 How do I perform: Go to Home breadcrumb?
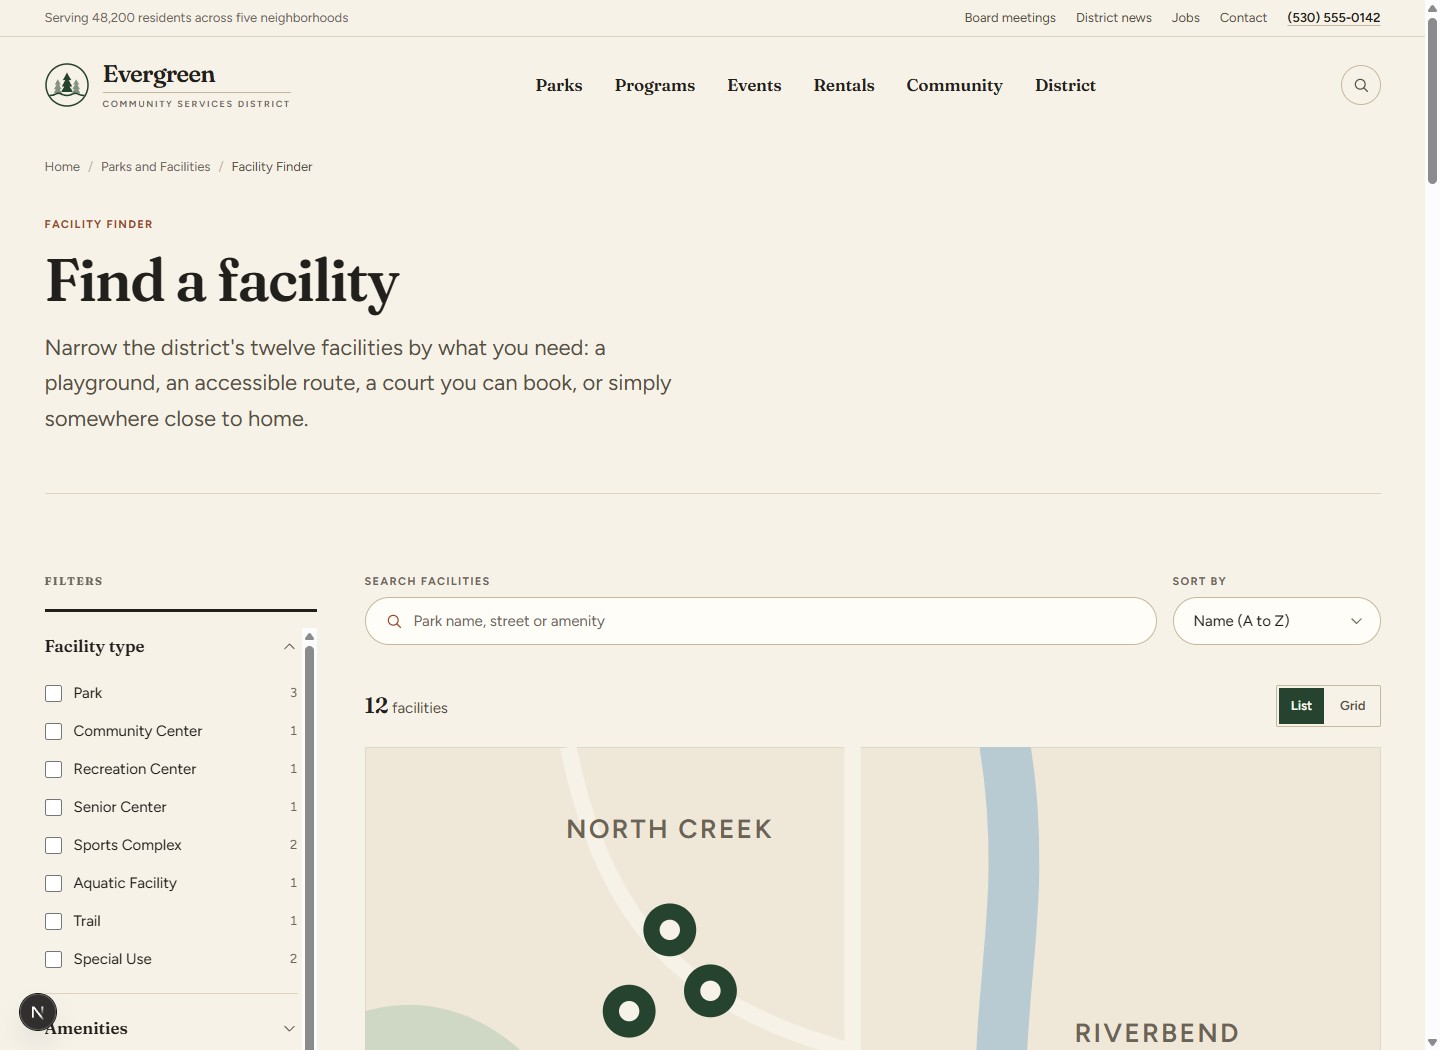62,167
